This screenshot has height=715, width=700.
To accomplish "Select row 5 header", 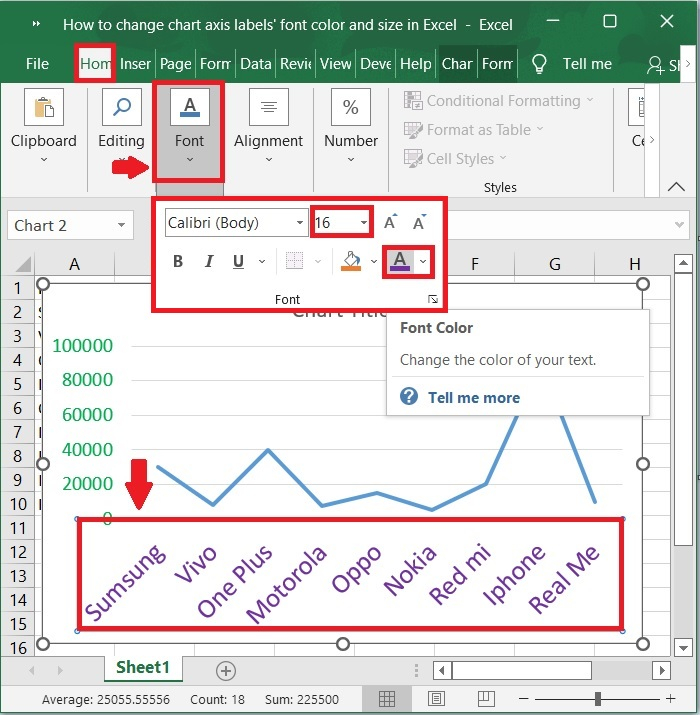I will click(17, 384).
